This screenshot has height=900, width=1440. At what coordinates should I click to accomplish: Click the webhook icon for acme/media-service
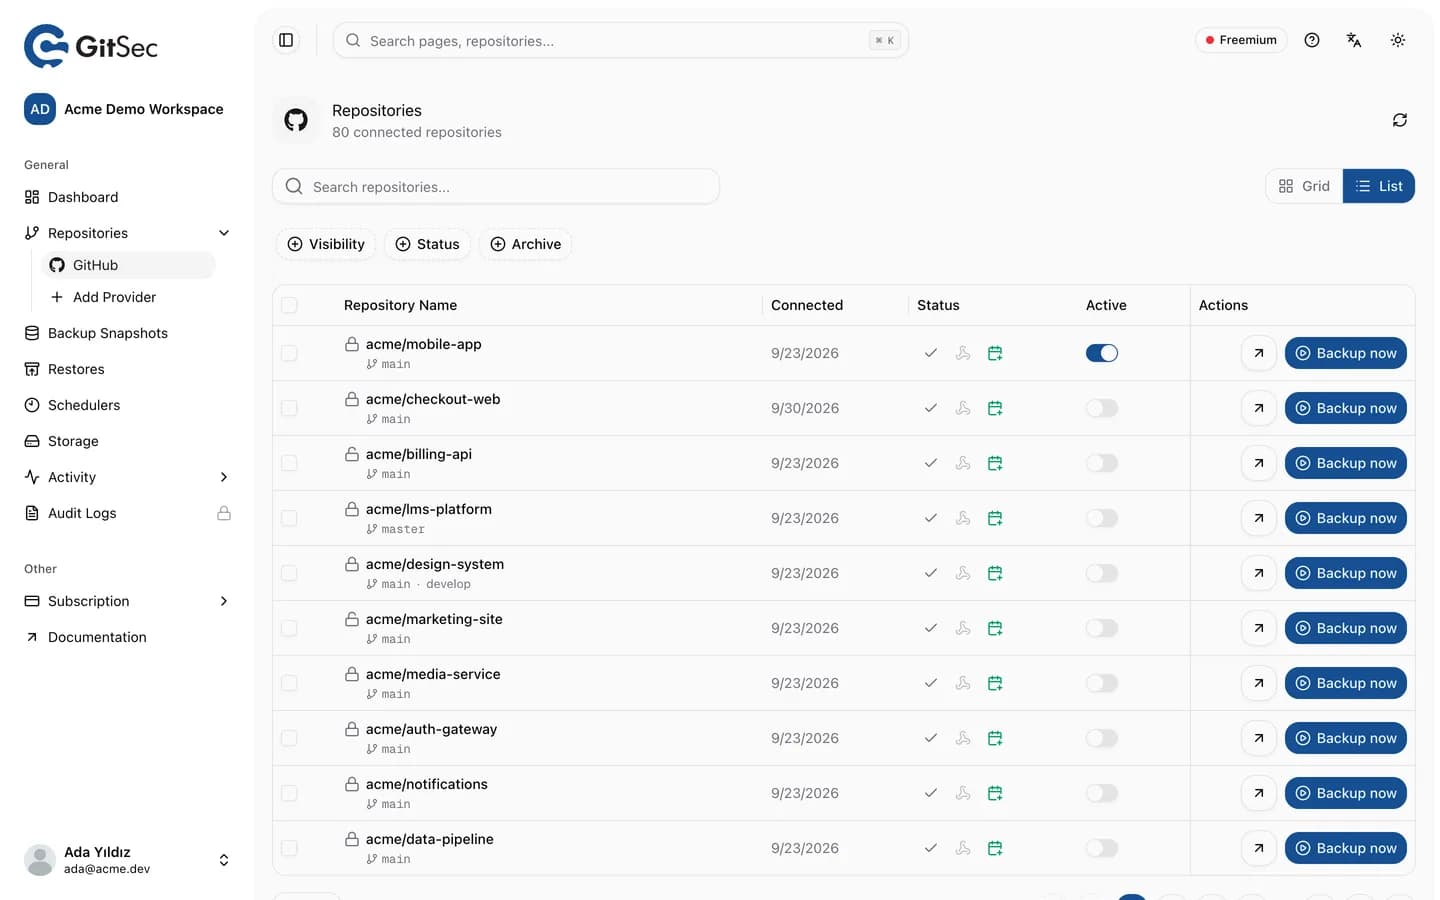pyautogui.click(x=963, y=683)
